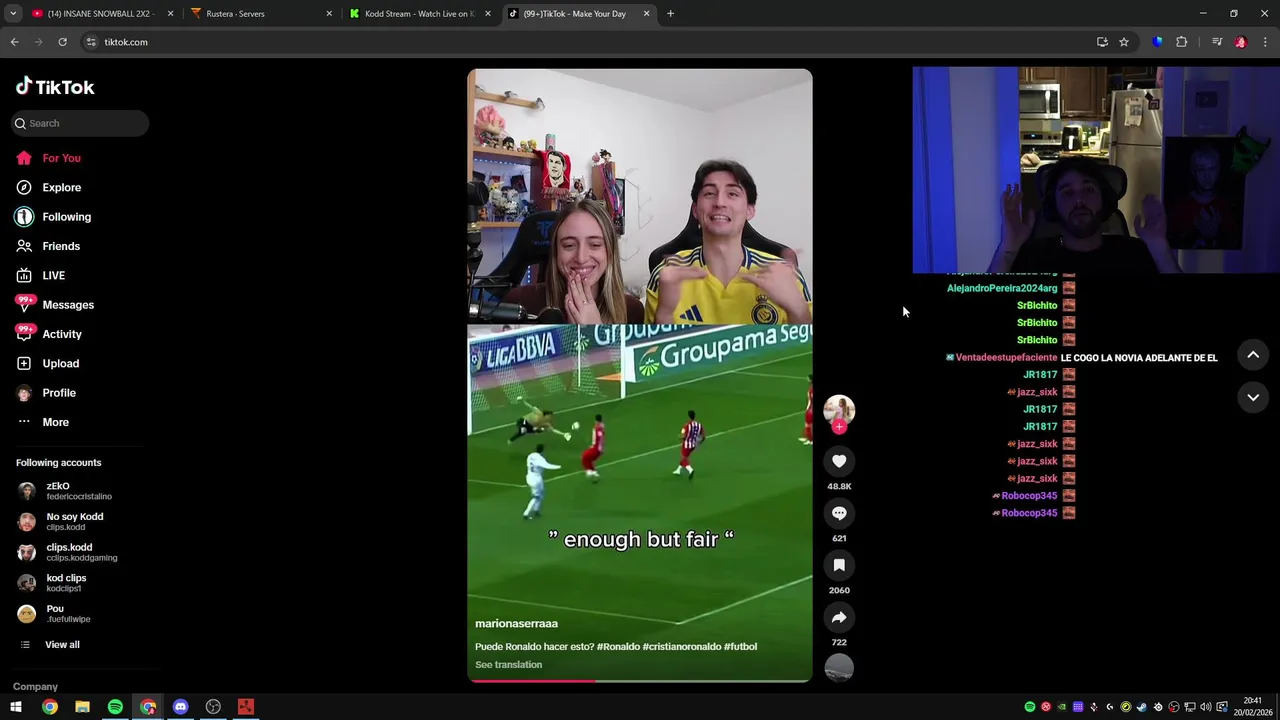Click the webcam overlay video
Screen dimensions: 1280x720
point(1096,170)
